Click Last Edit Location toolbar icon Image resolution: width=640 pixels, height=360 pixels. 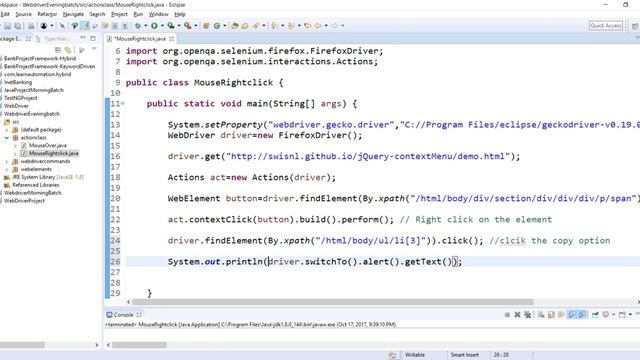(x=307, y=26)
